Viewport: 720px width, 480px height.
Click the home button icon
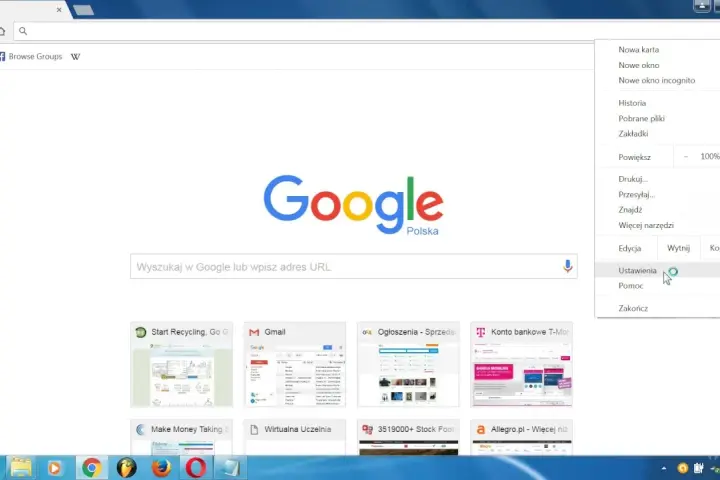[2, 31]
